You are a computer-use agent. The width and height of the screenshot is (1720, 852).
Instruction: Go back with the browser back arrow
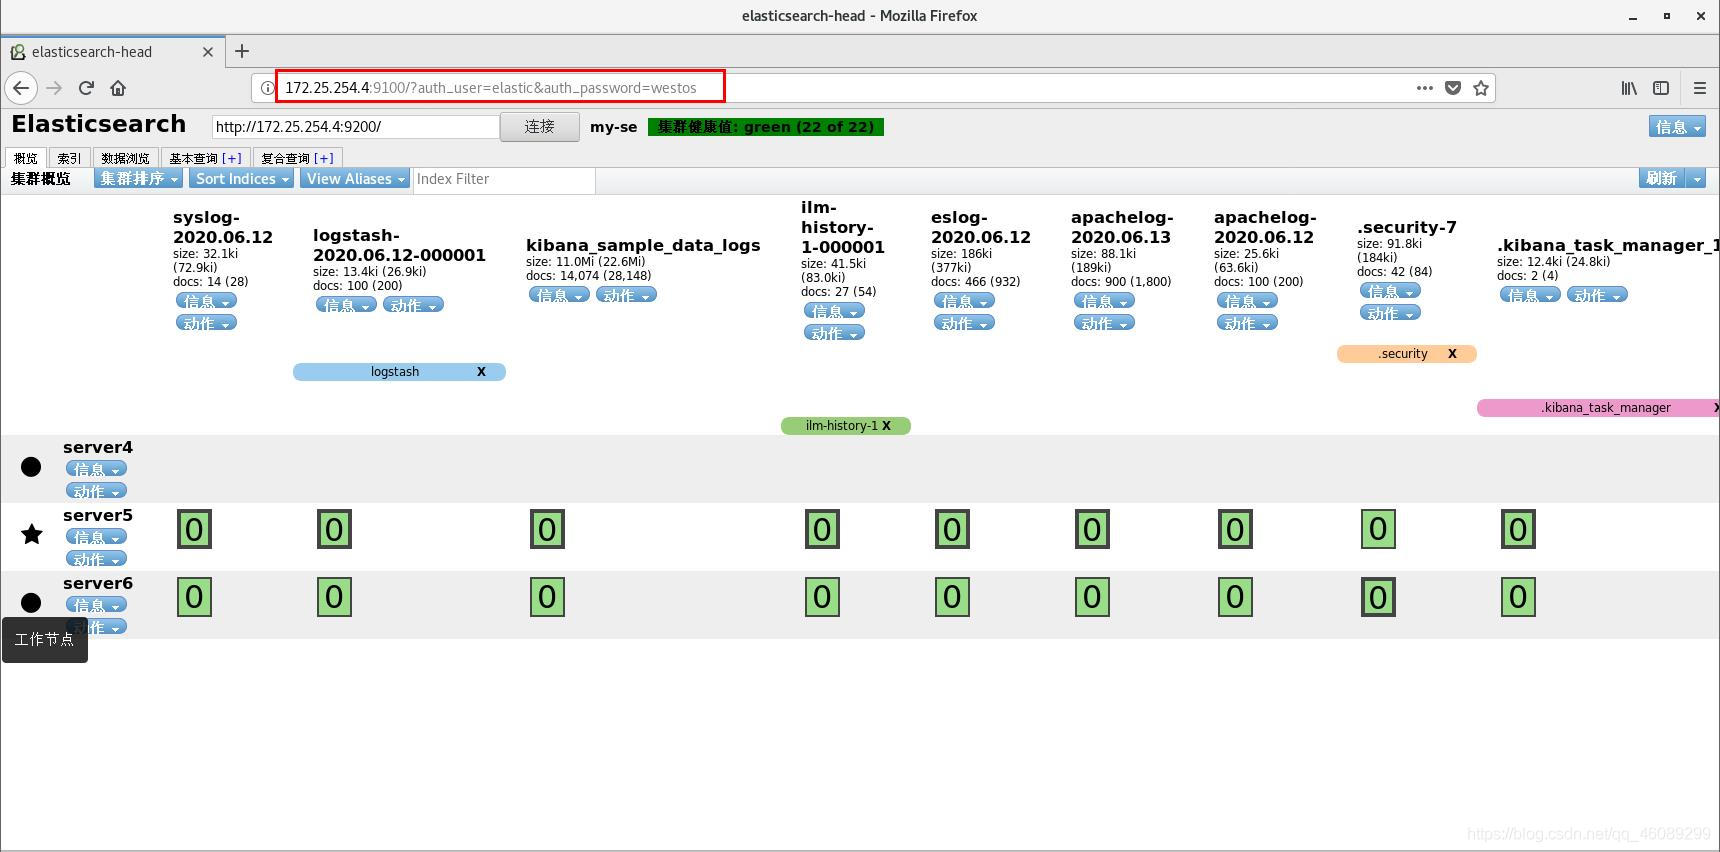point(21,88)
